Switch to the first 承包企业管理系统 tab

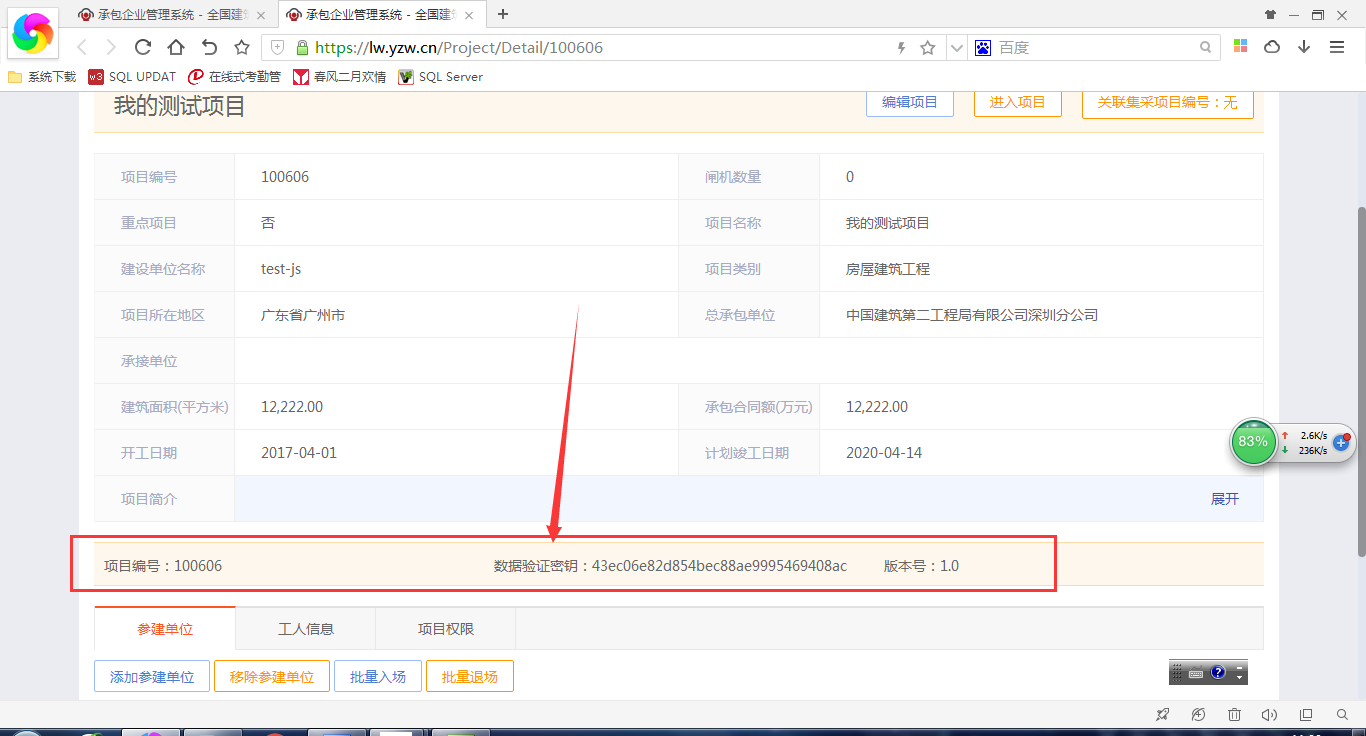(172, 15)
